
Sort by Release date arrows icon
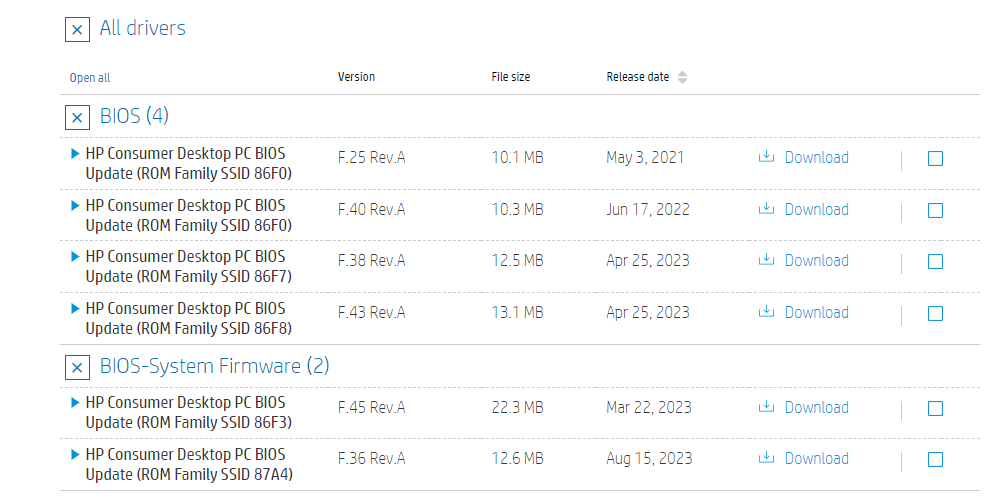(682, 77)
